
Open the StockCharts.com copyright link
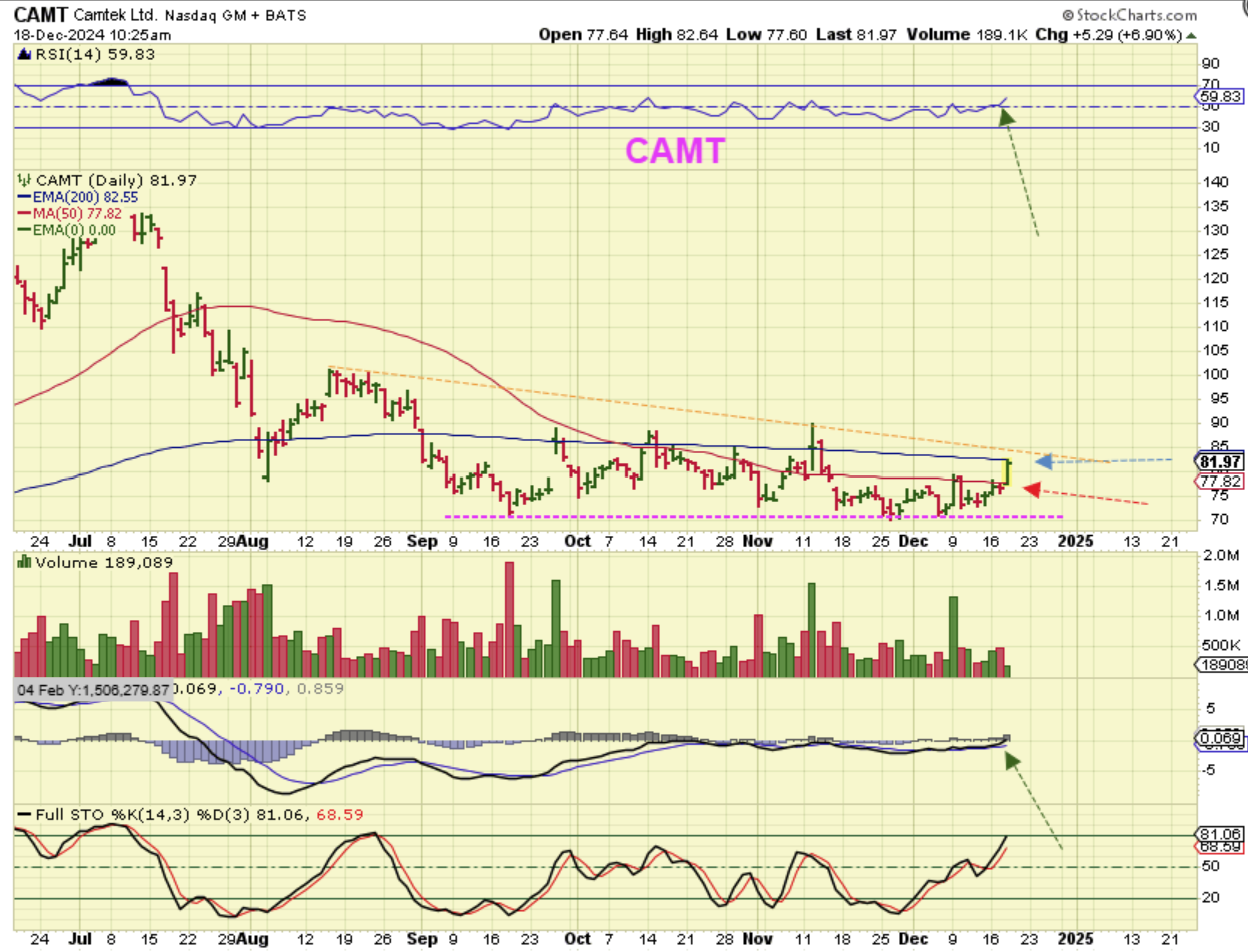[1129, 15]
